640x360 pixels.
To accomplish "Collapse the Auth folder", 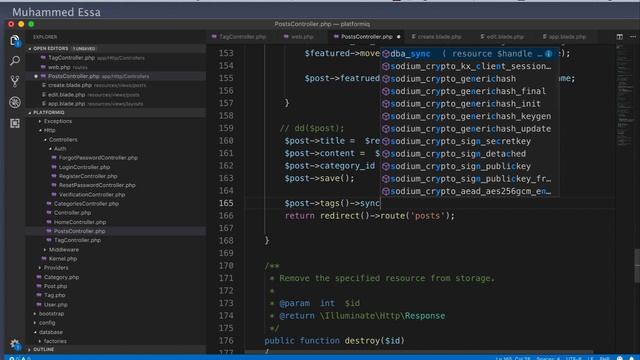I will click(x=60, y=149).
